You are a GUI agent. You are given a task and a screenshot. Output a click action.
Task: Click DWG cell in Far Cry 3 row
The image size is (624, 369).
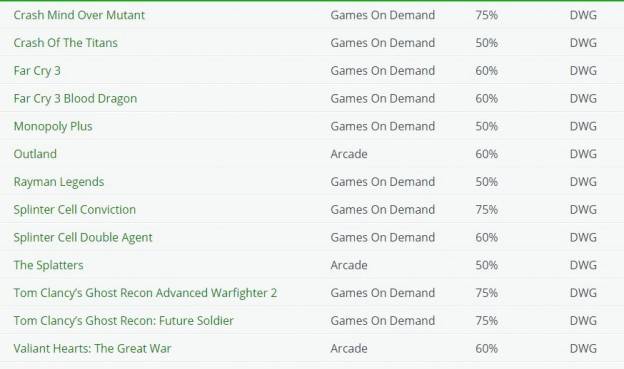[x=583, y=71]
